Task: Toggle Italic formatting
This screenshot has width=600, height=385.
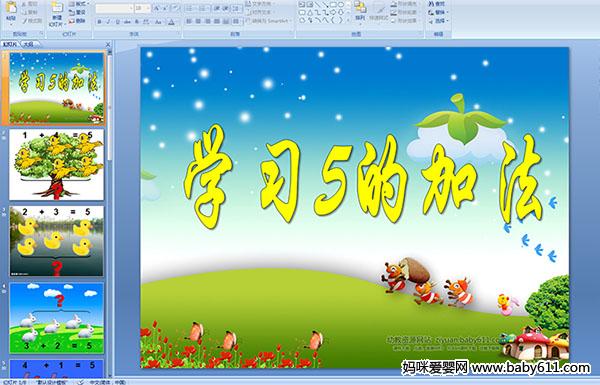Action: (108, 22)
